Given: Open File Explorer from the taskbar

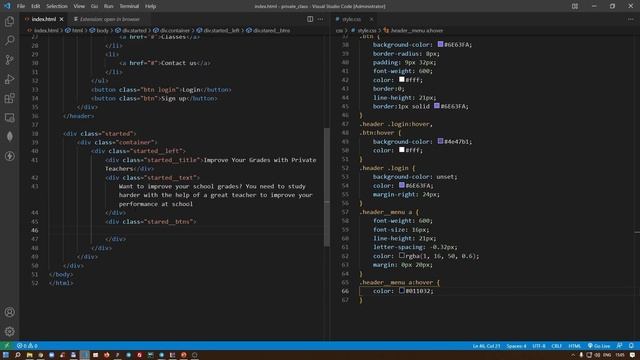Looking at the screenshot, I should 29,355.
